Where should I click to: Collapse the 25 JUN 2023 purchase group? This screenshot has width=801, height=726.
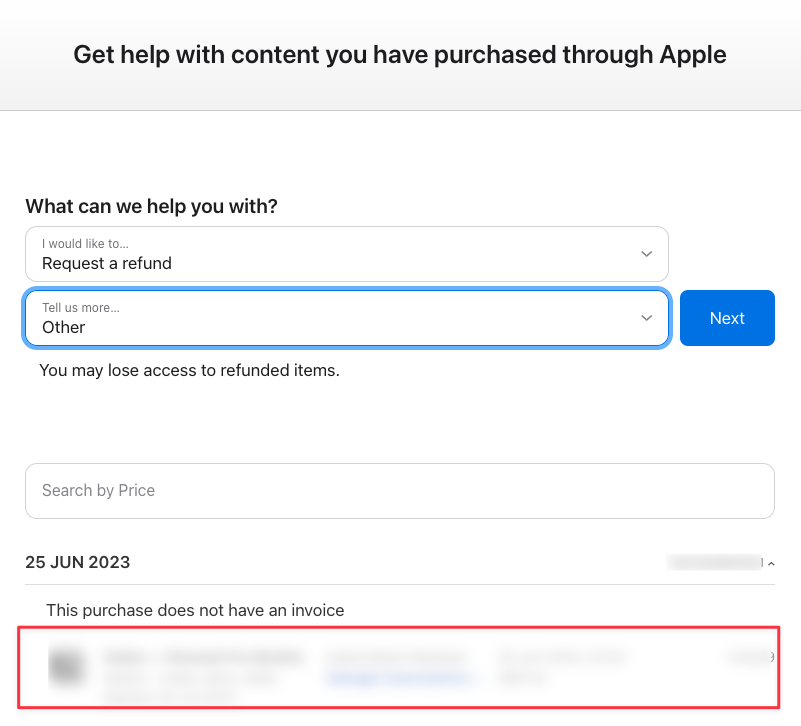pyautogui.click(x=770, y=564)
